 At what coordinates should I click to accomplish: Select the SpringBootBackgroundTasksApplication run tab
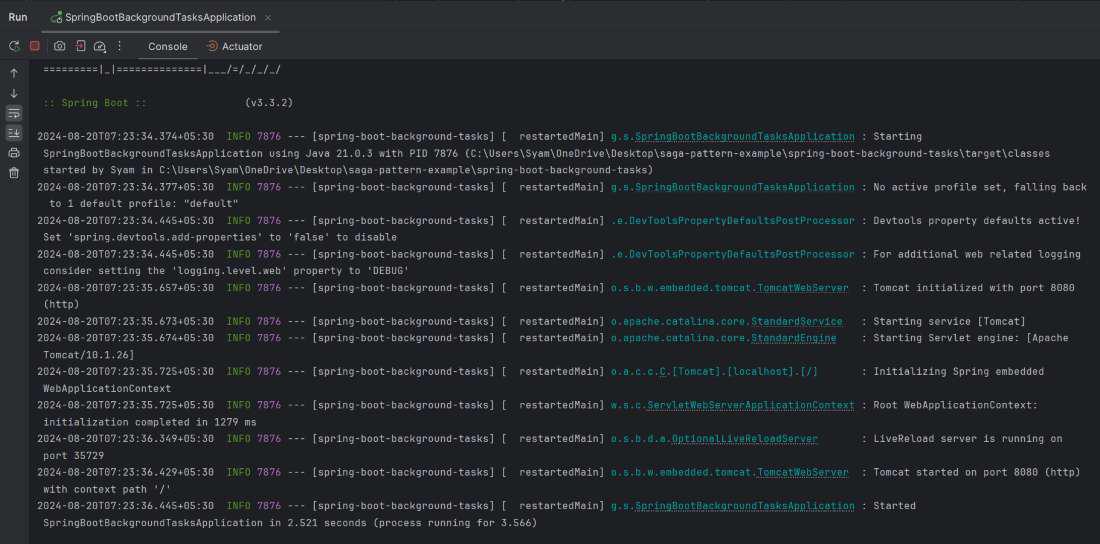(153, 17)
